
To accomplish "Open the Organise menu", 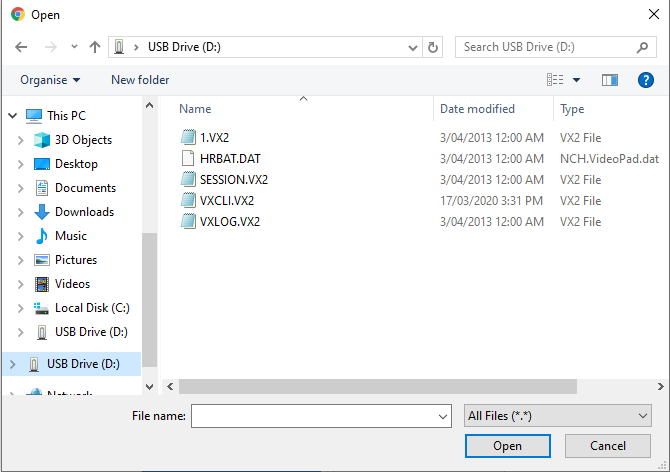I will [x=50, y=80].
